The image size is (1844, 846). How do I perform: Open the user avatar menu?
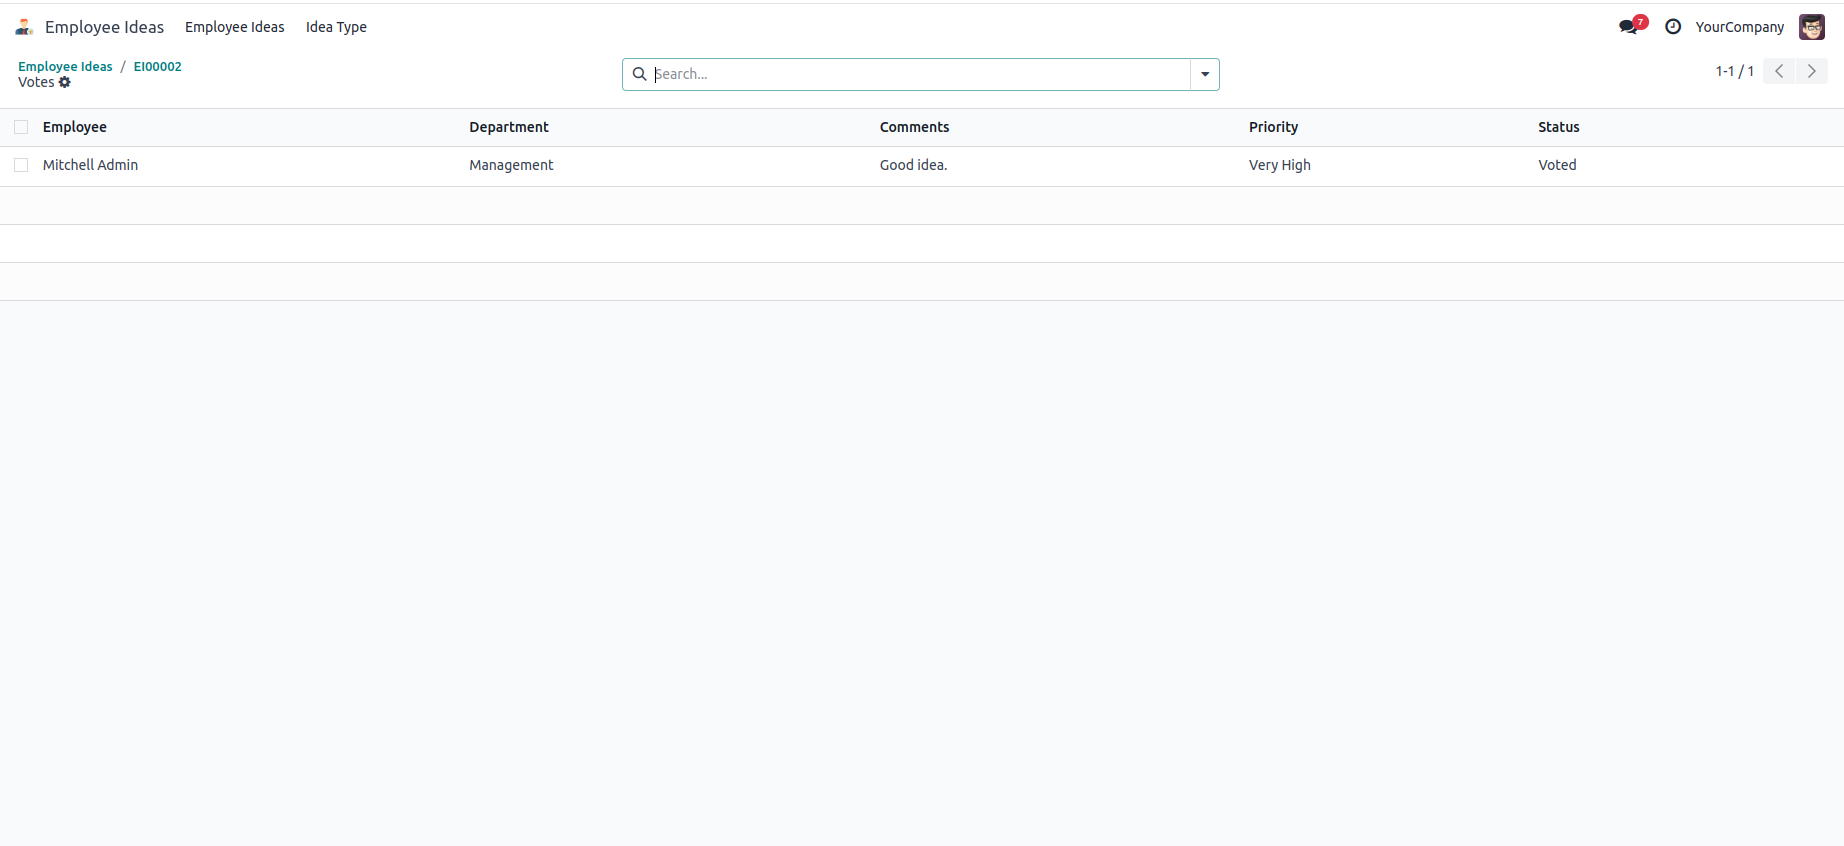pyautogui.click(x=1812, y=27)
